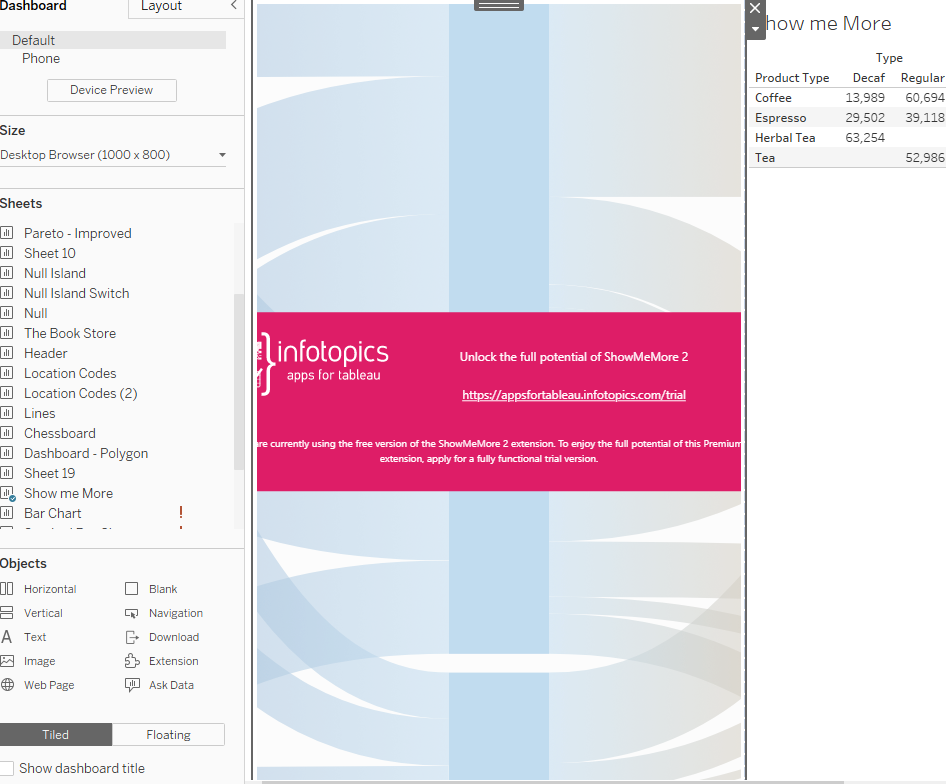Click the Chessboard sheet icon

[x=7, y=433]
